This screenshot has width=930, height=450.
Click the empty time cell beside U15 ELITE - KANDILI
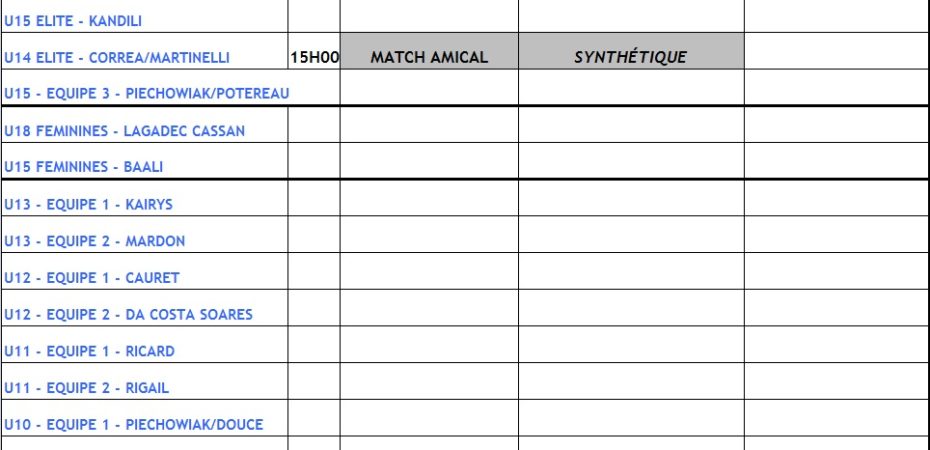click(314, 17)
